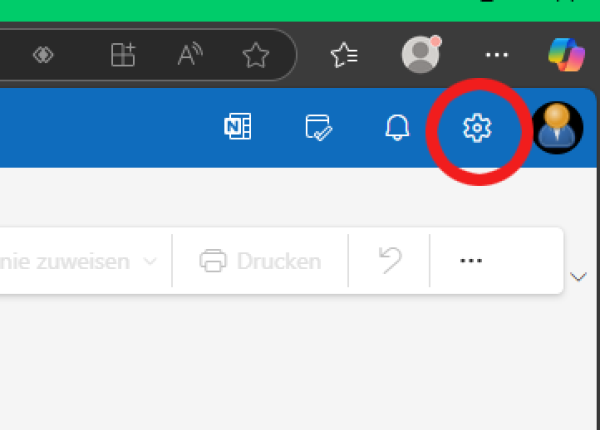
Task: Click the zuweisen button label
Action: (65, 262)
